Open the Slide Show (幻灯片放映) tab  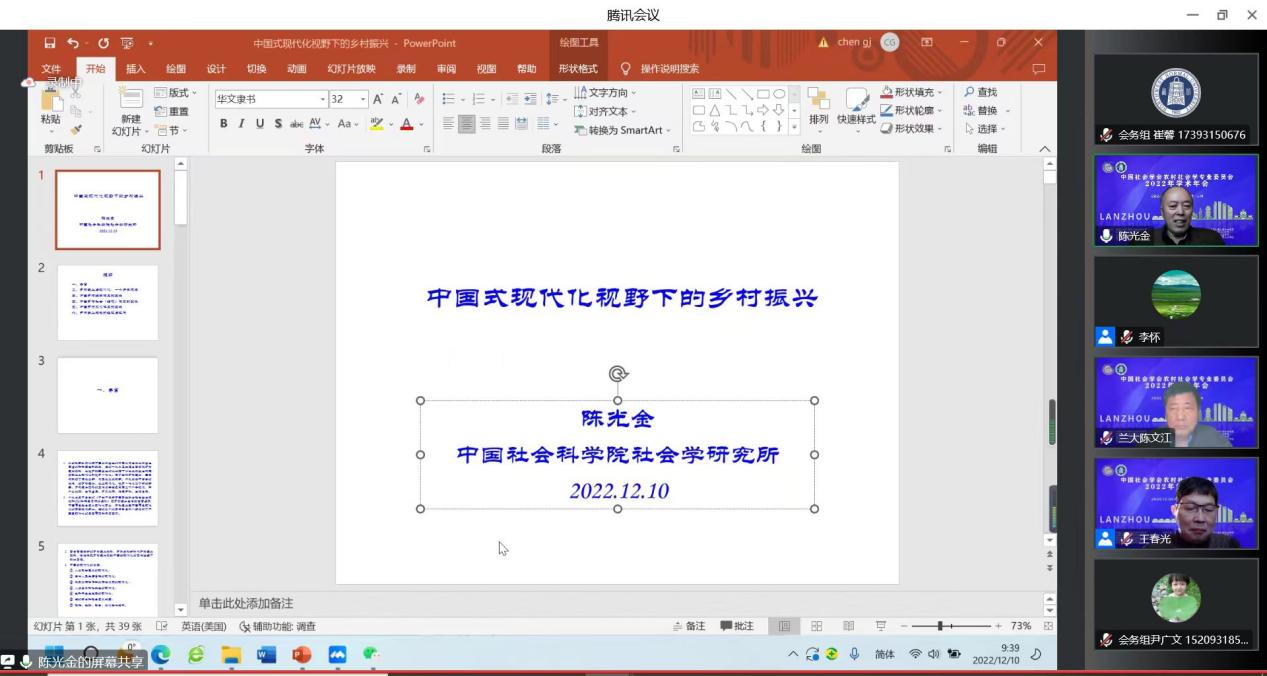(x=351, y=69)
